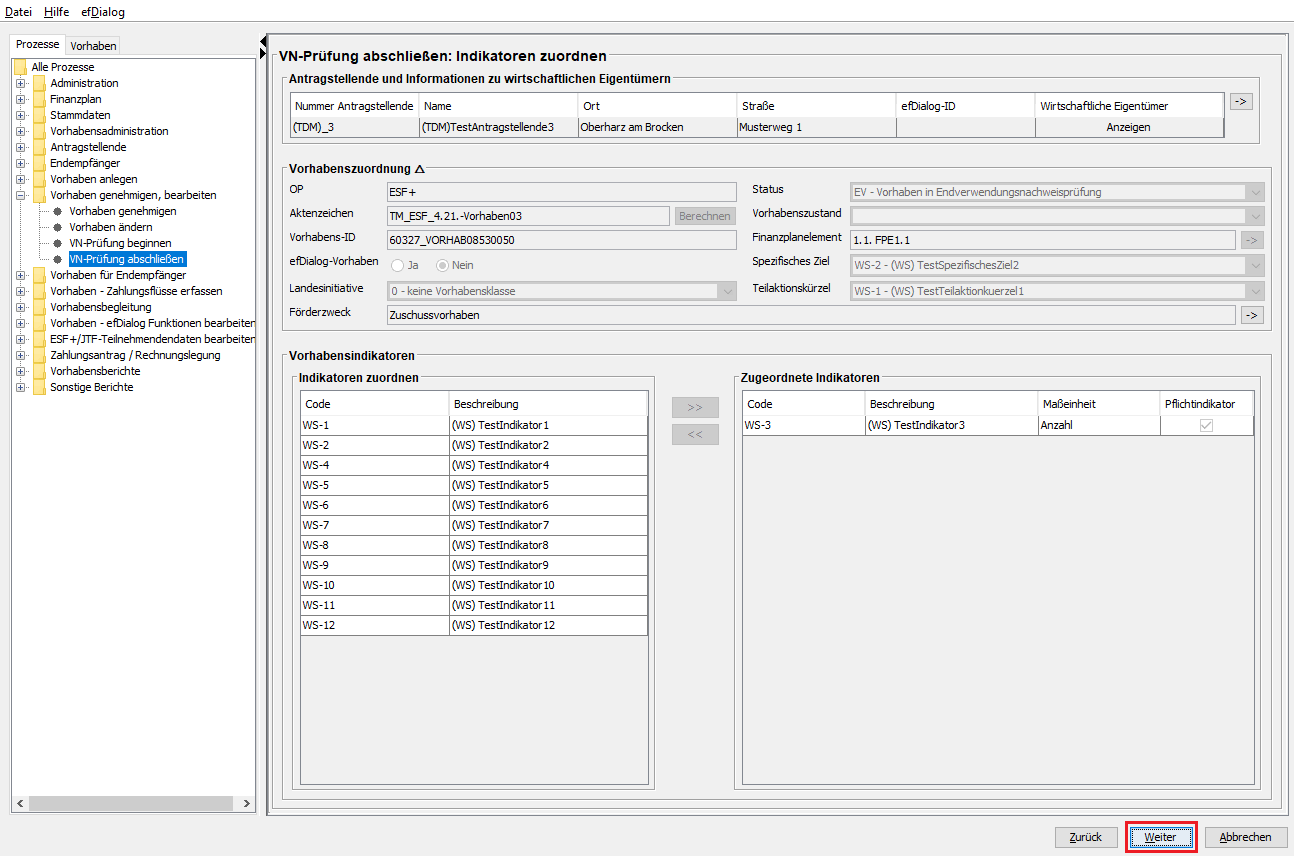Viewport: 1294px width, 856px height.
Task: Collapse the Vorhaben genehmigen, bearbeiten node
Action: tap(20, 195)
